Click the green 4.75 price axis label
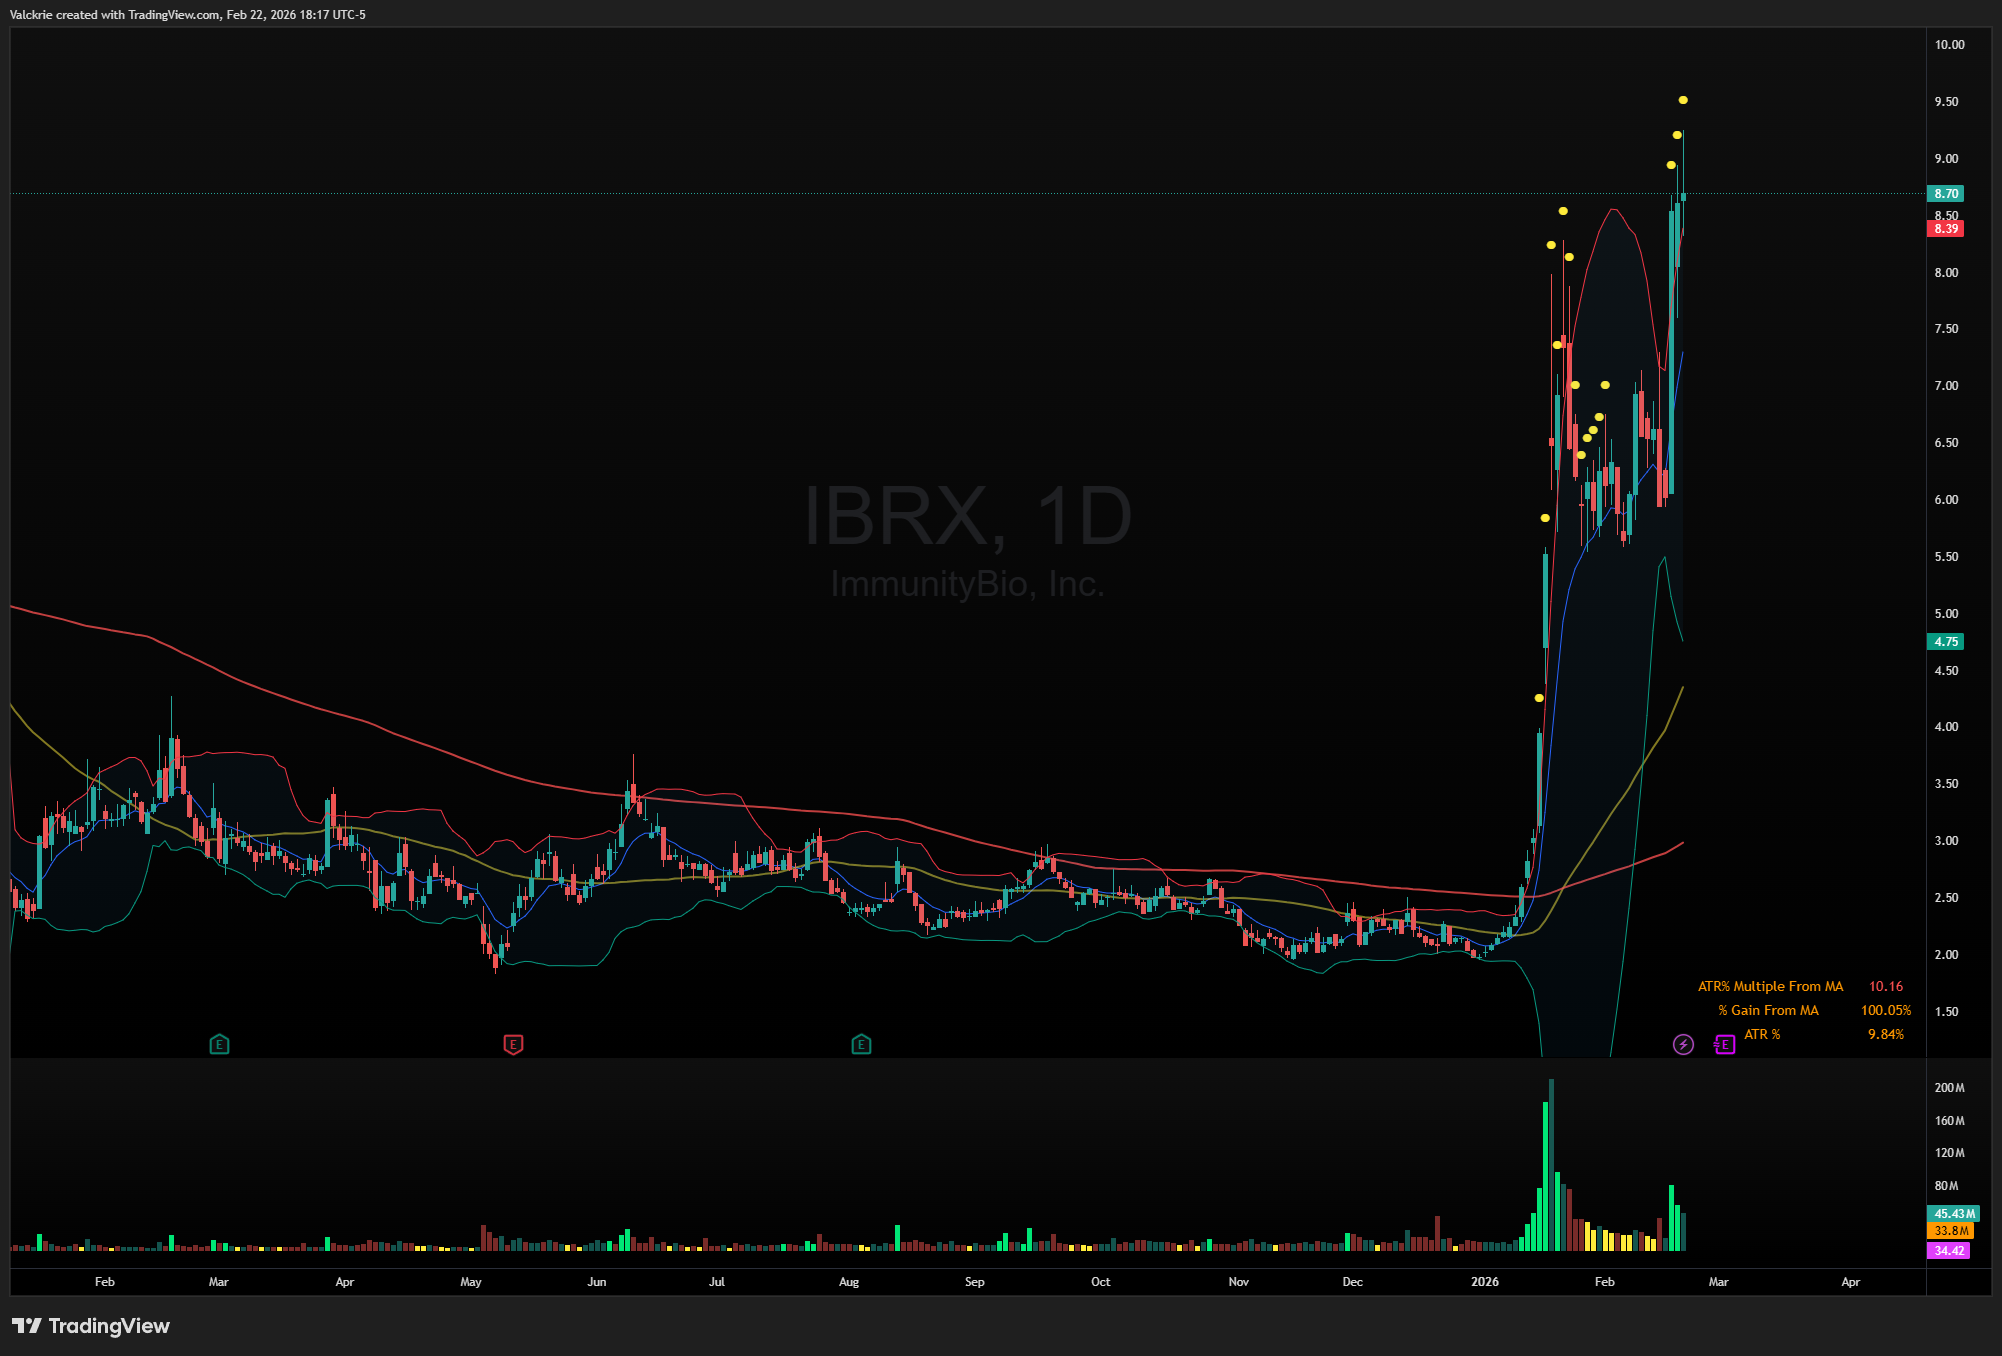2002x1356 pixels. coord(1945,642)
